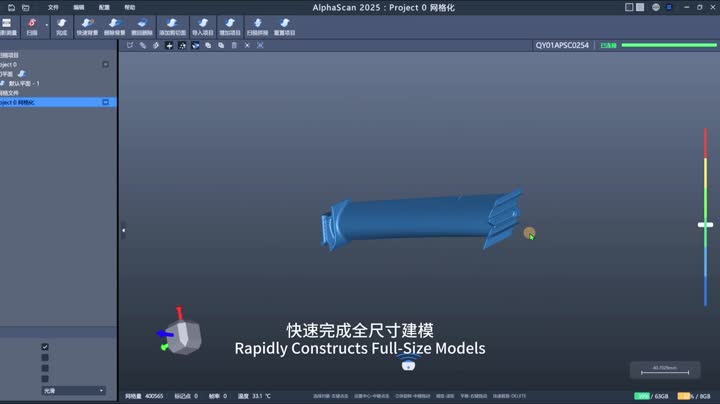
Task: Click the blue 3D scanned part model
Action: coord(422,219)
